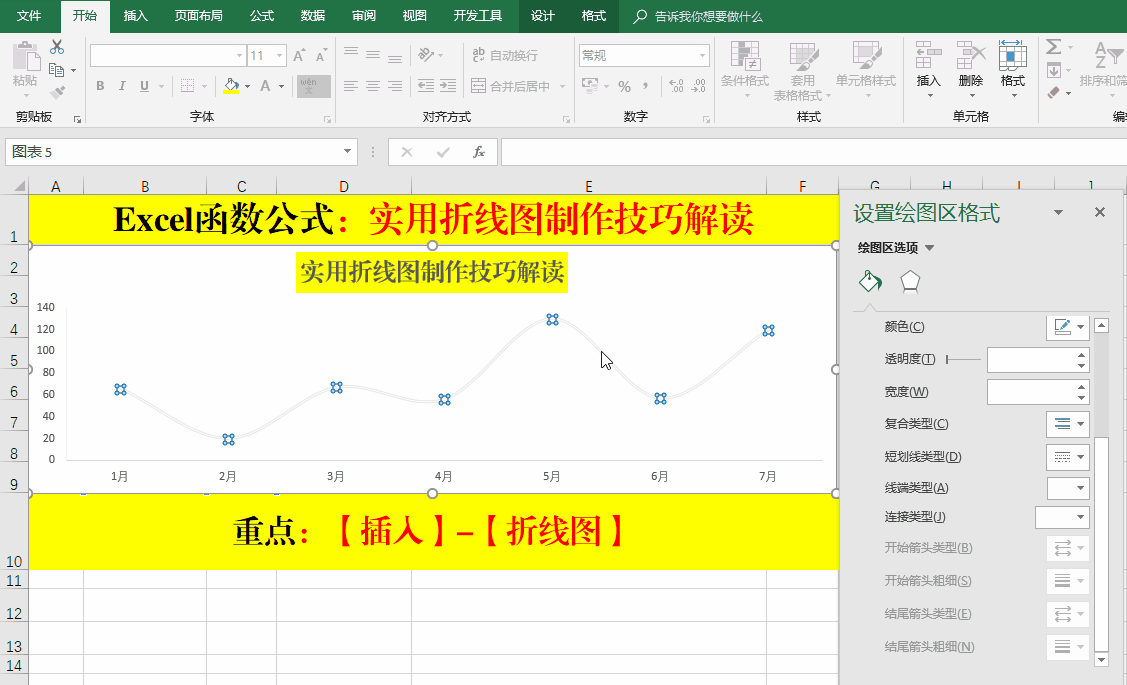Click the text orientation icon

click(426, 55)
